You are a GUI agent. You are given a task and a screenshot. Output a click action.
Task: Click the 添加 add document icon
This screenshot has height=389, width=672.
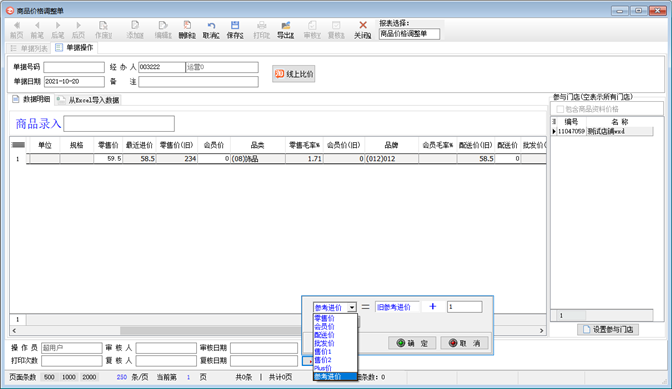click(x=135, y=30)
